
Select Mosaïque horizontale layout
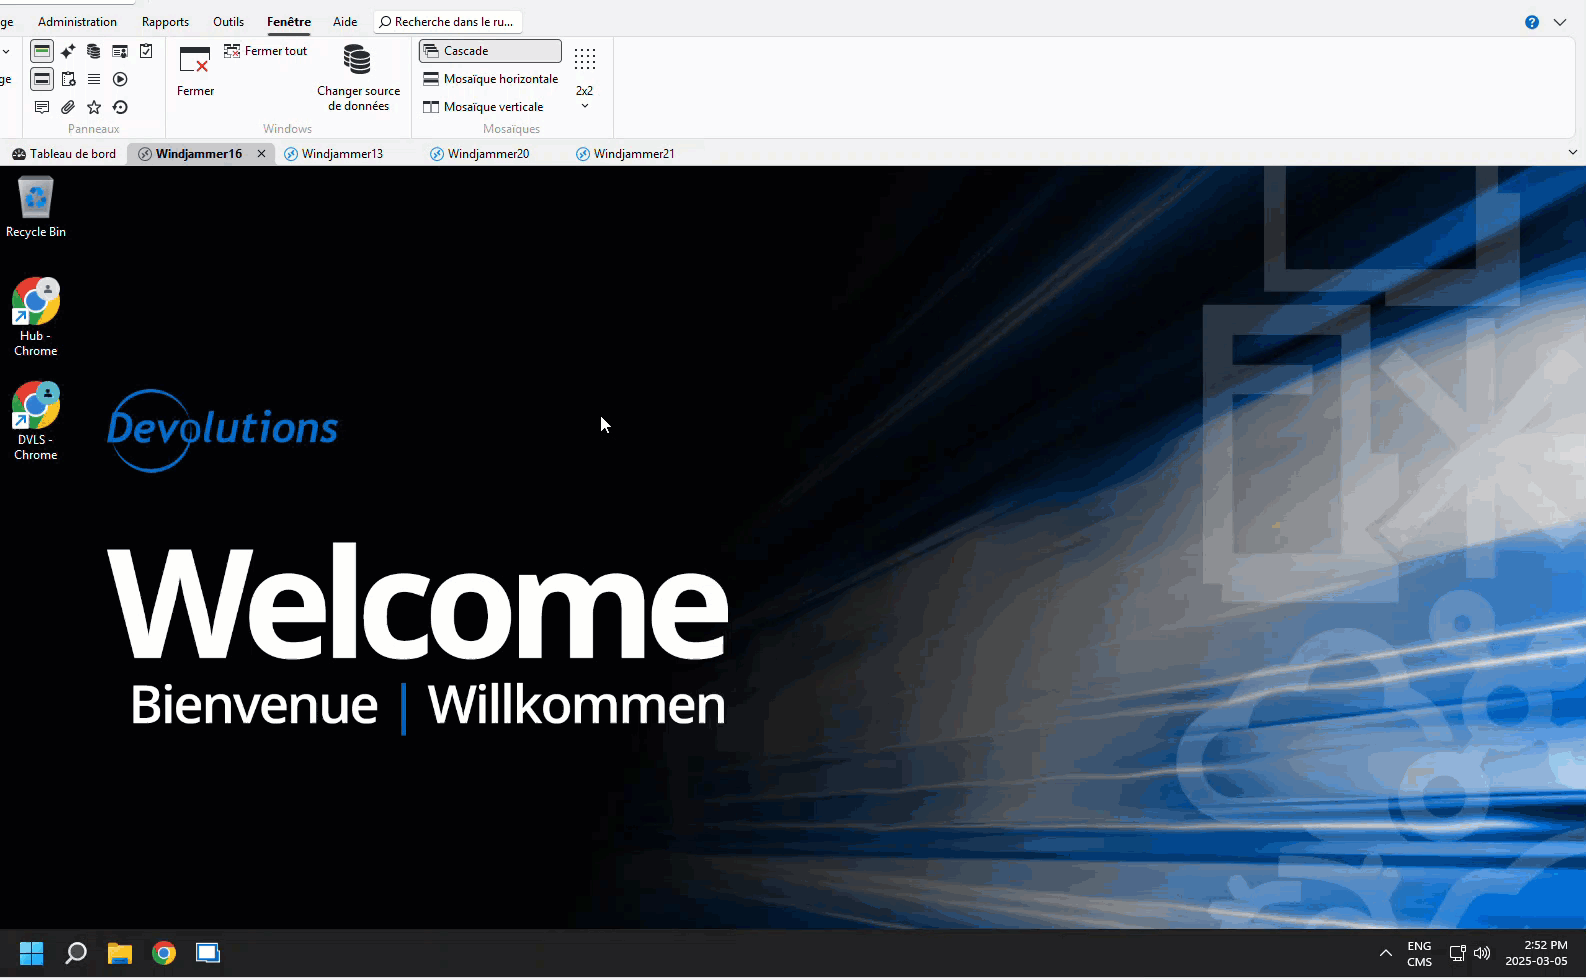(x=490, y=79)
